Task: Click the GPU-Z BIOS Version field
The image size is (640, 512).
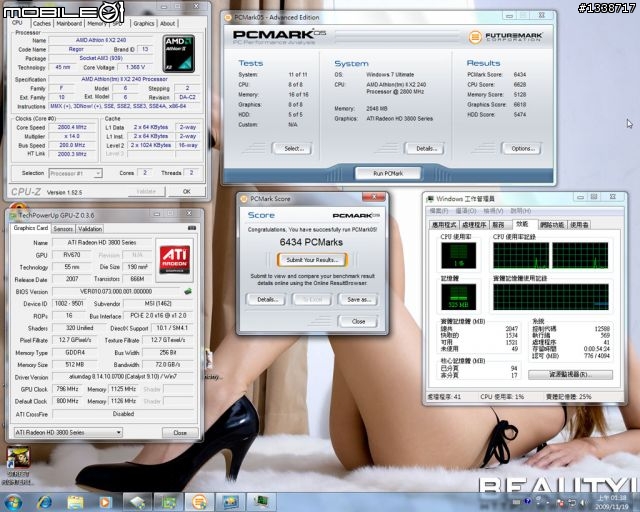Action: point(116,292)
